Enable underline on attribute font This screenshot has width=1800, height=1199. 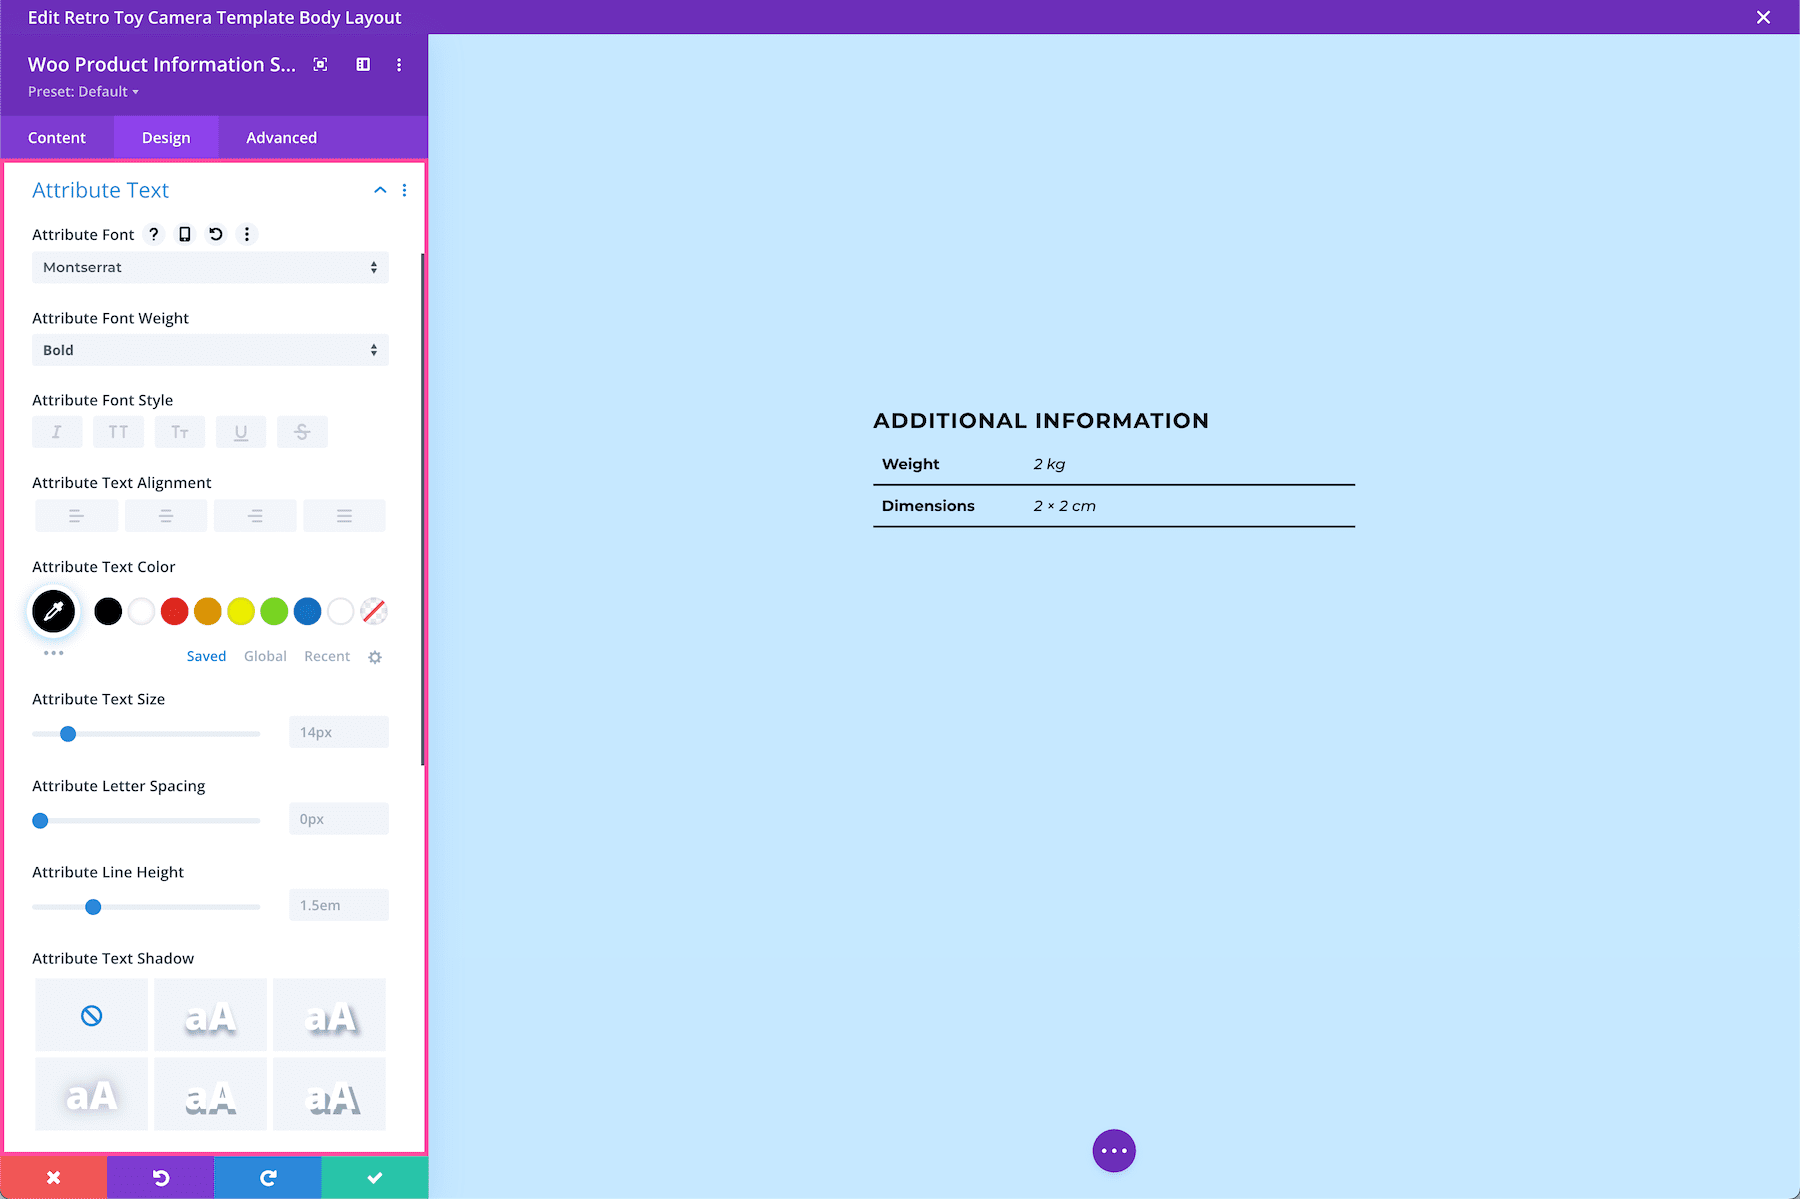click(x=241, y=431)
